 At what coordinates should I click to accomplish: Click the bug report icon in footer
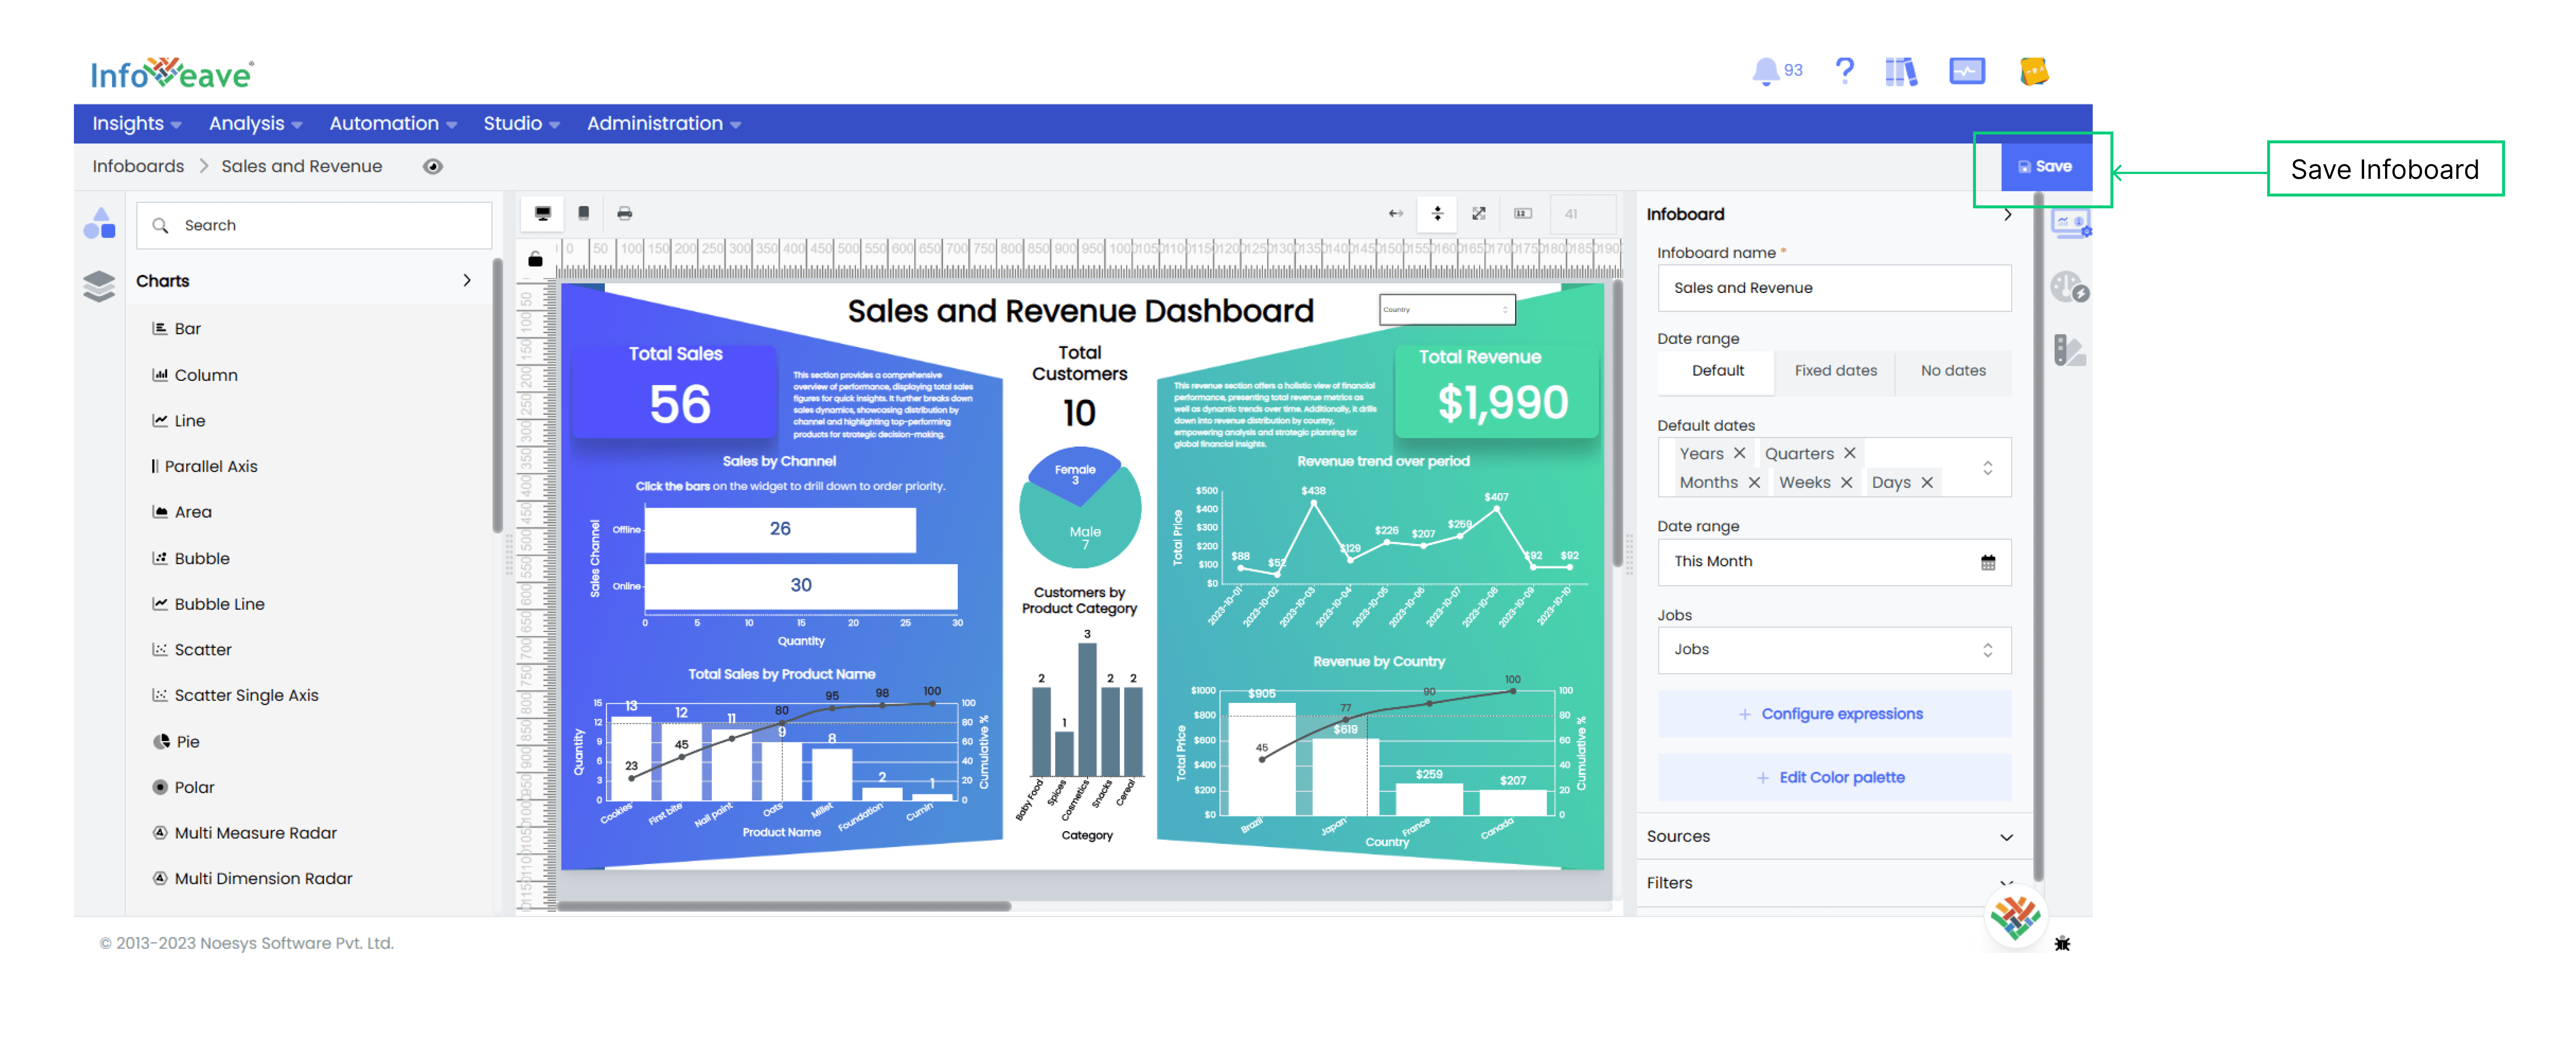point(2062,943)
